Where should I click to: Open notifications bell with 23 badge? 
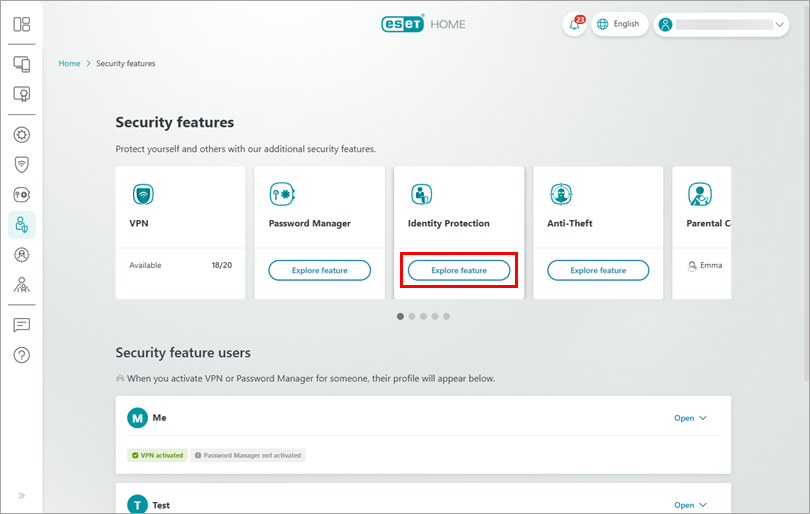point(574,24)
